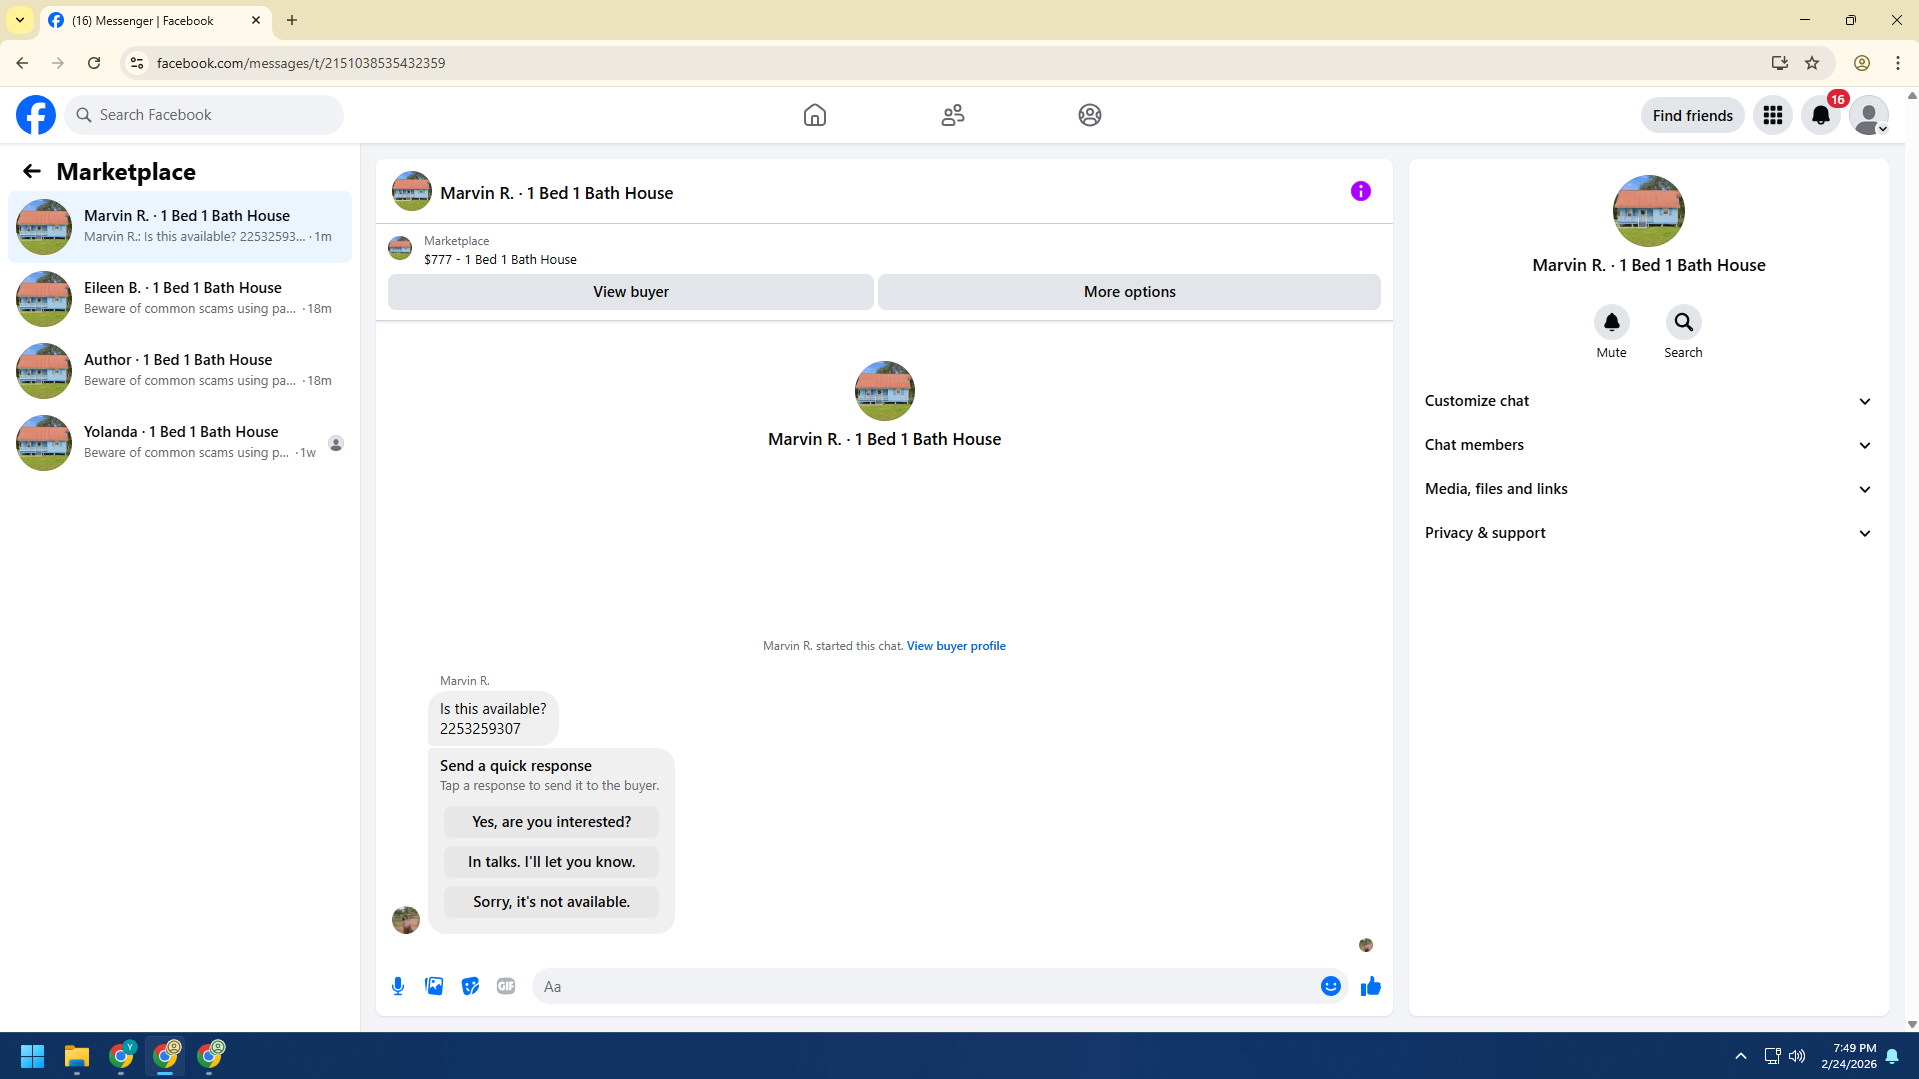This screenshot has height=1079, width=1919.
Task: Choose a GIF icon in the composer
Action: tap(506, 986)
